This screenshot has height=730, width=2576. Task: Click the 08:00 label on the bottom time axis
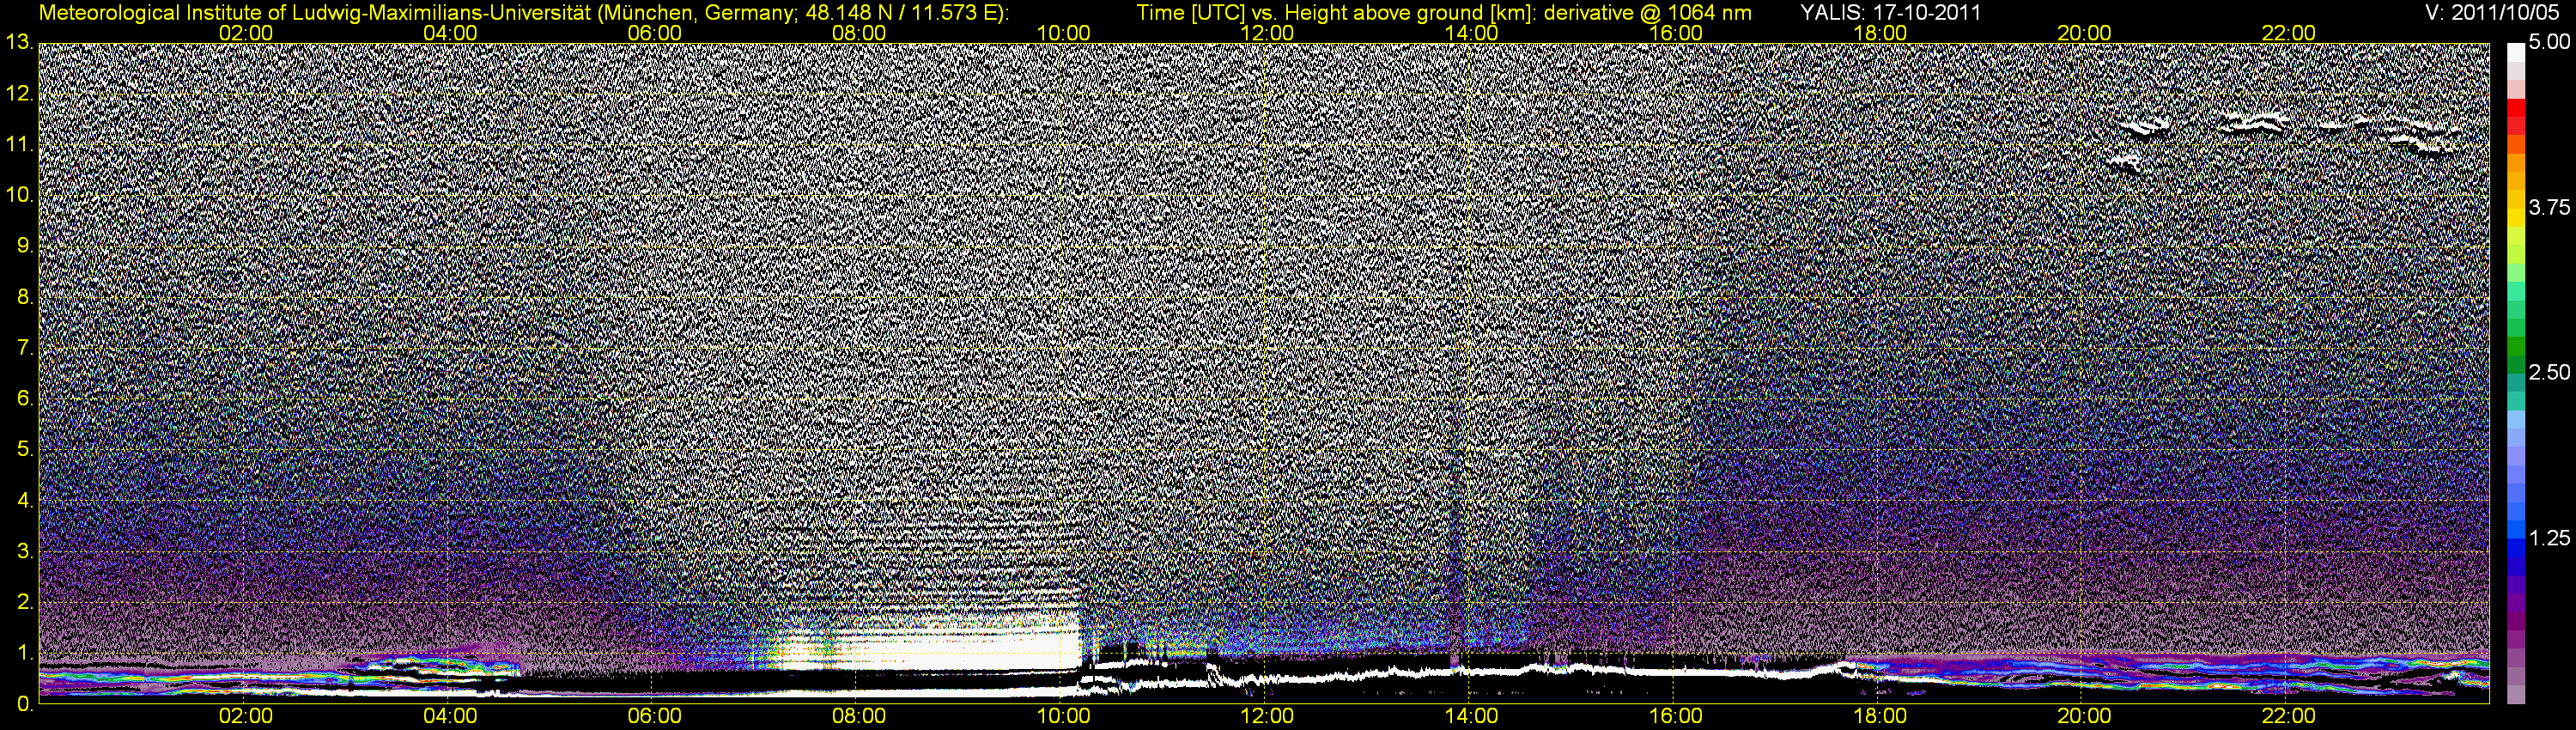[859, 716]
